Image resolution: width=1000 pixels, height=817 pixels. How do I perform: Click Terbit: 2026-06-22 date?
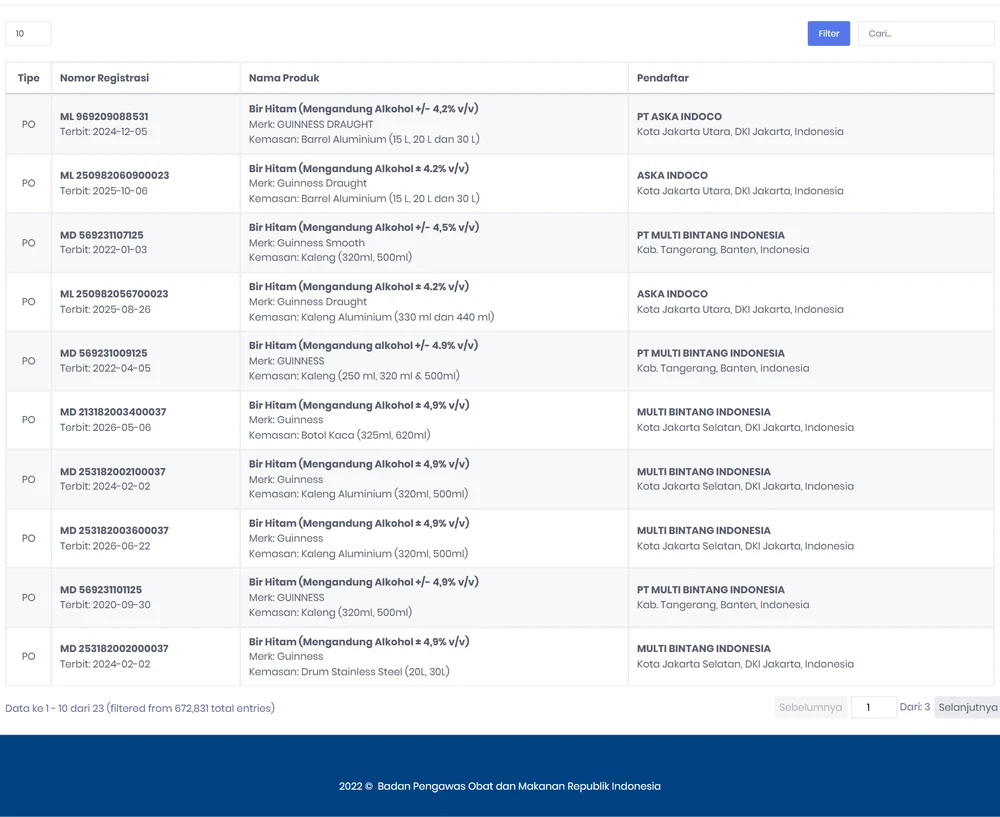tap(105, 546)
